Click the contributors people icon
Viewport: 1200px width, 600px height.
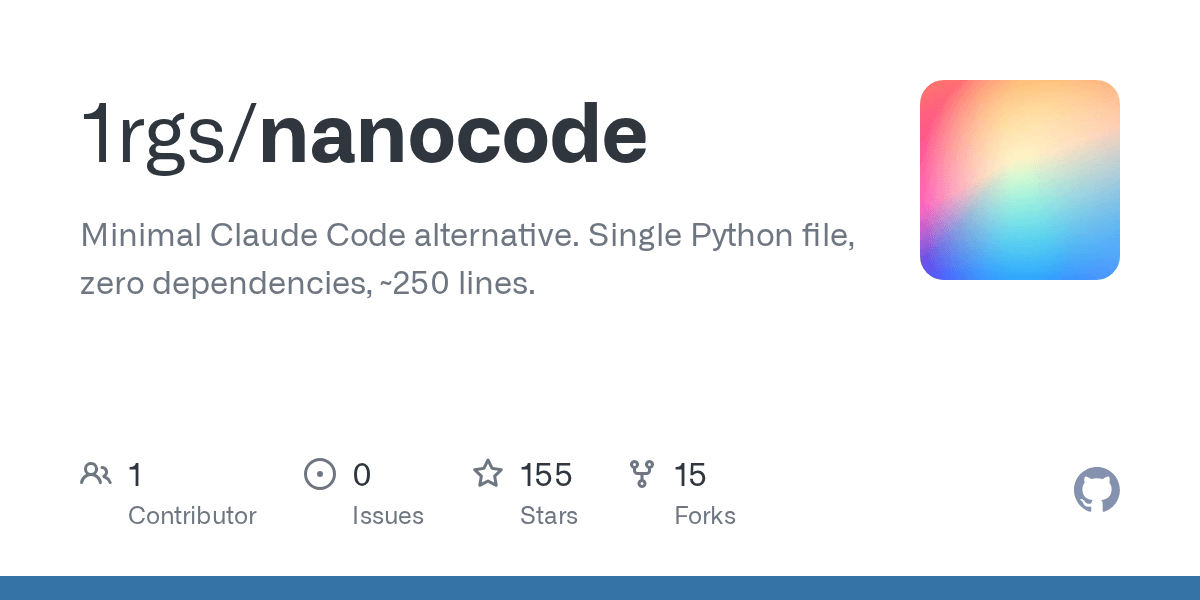tap(95, 474)
